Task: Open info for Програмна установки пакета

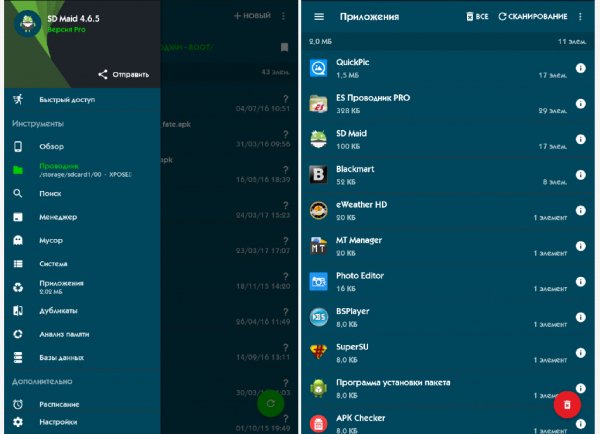Action: tap(580, 388)
